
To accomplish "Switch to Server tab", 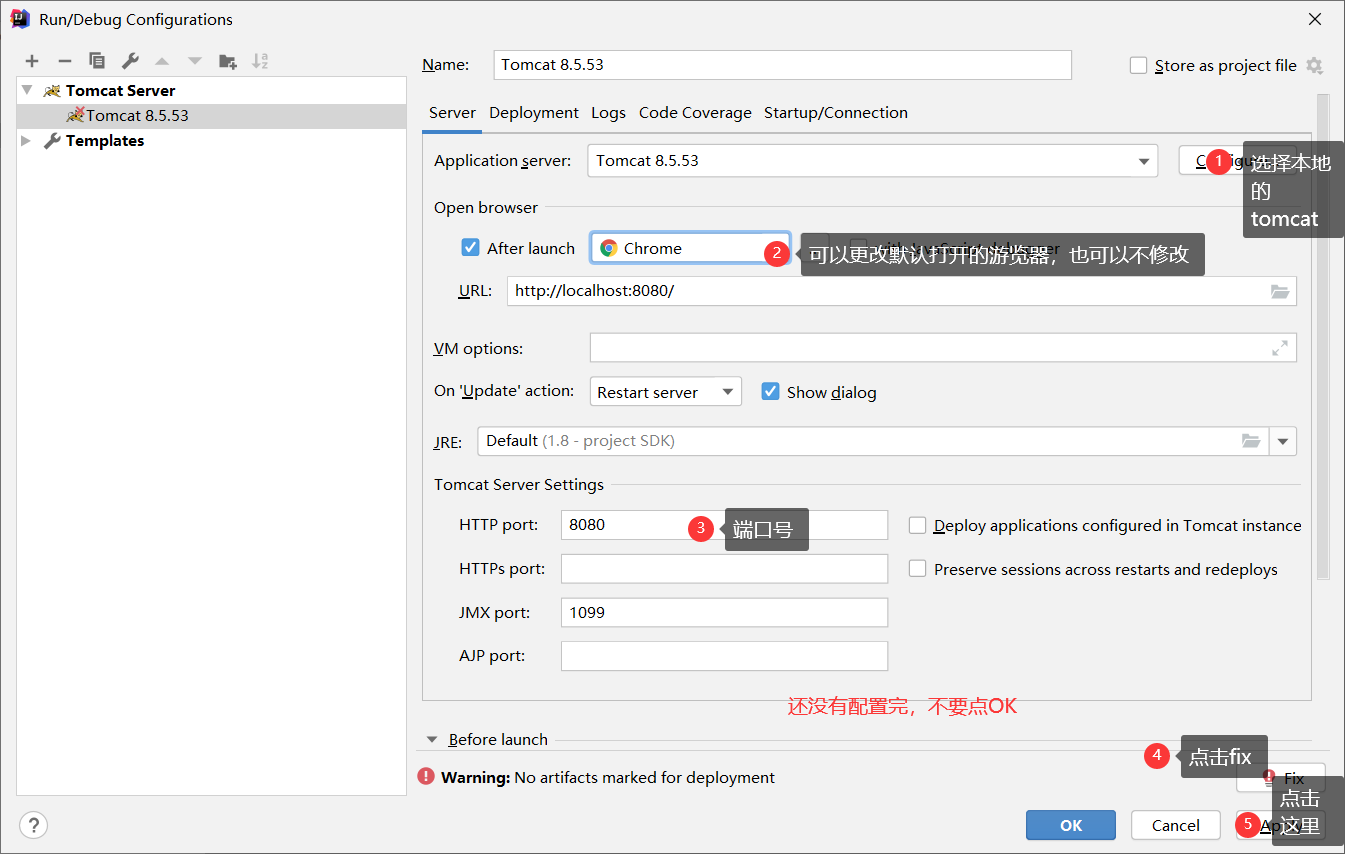I will [452, 113].
